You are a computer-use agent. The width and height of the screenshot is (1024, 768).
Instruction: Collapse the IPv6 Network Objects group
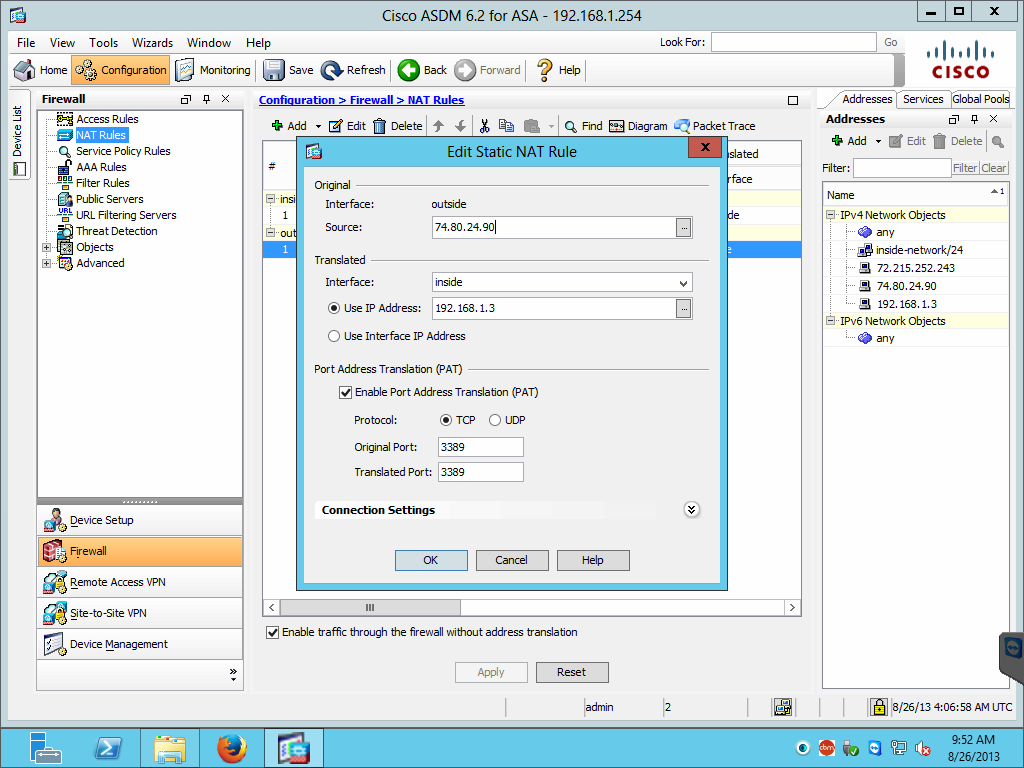click(831, 321)
